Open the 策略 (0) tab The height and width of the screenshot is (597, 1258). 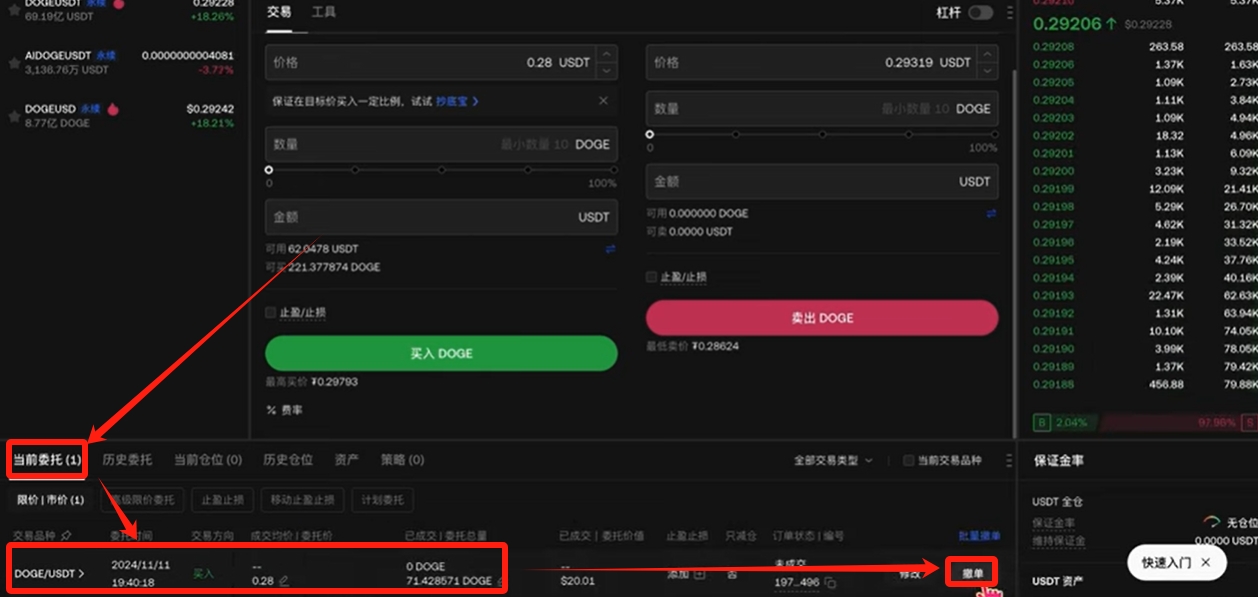402,460
